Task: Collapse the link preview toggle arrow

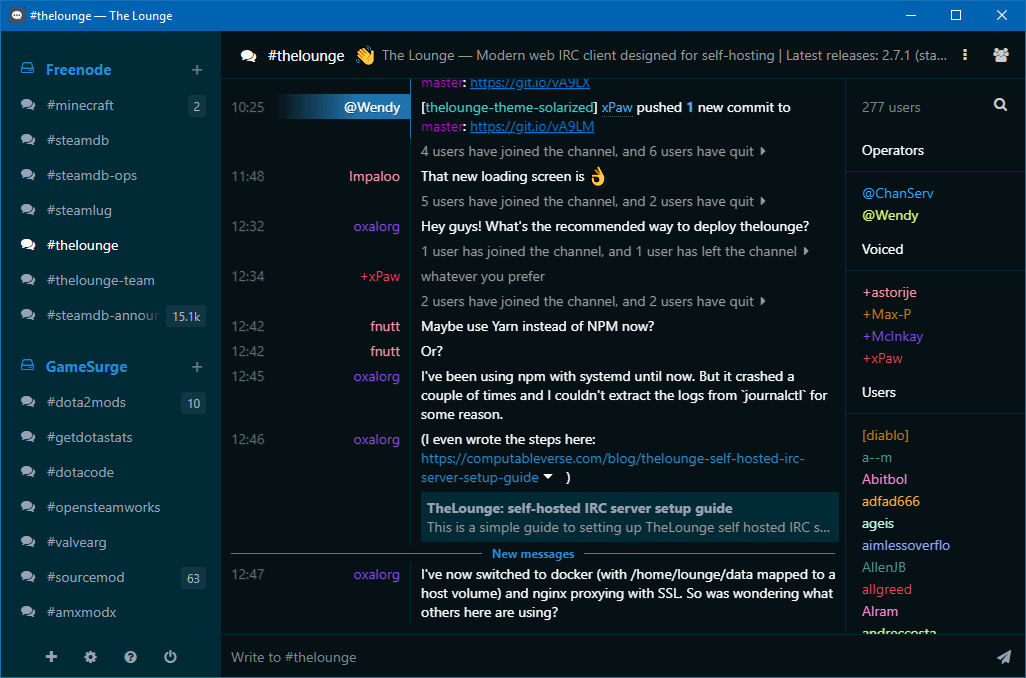Action: click(548, 478)
